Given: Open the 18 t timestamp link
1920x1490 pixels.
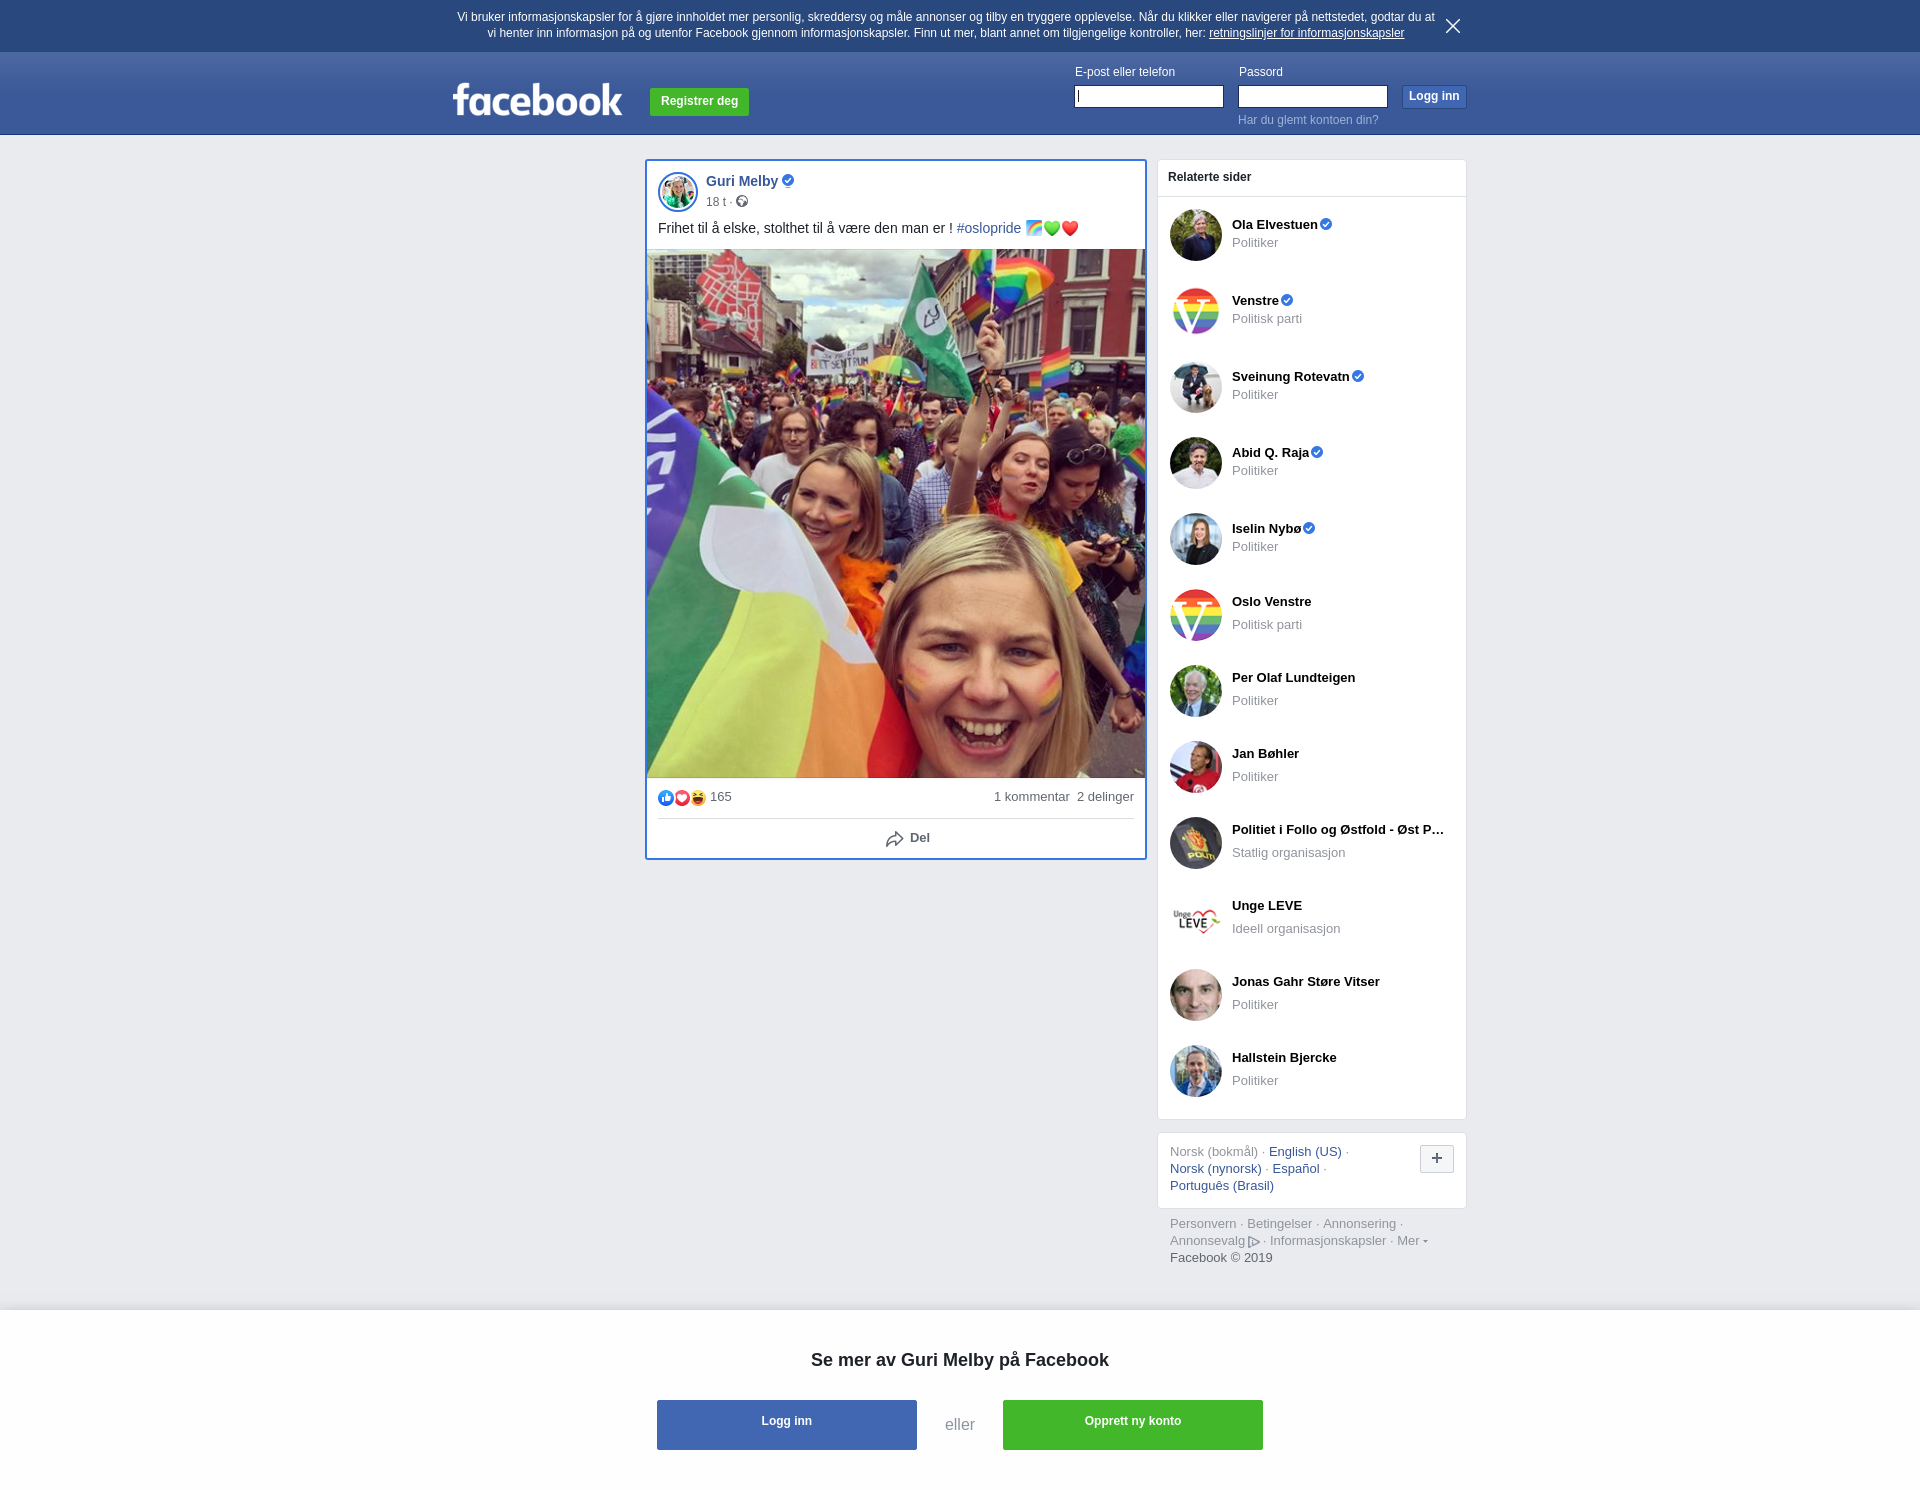Looking at the screenshot, I should pos(716,202).
